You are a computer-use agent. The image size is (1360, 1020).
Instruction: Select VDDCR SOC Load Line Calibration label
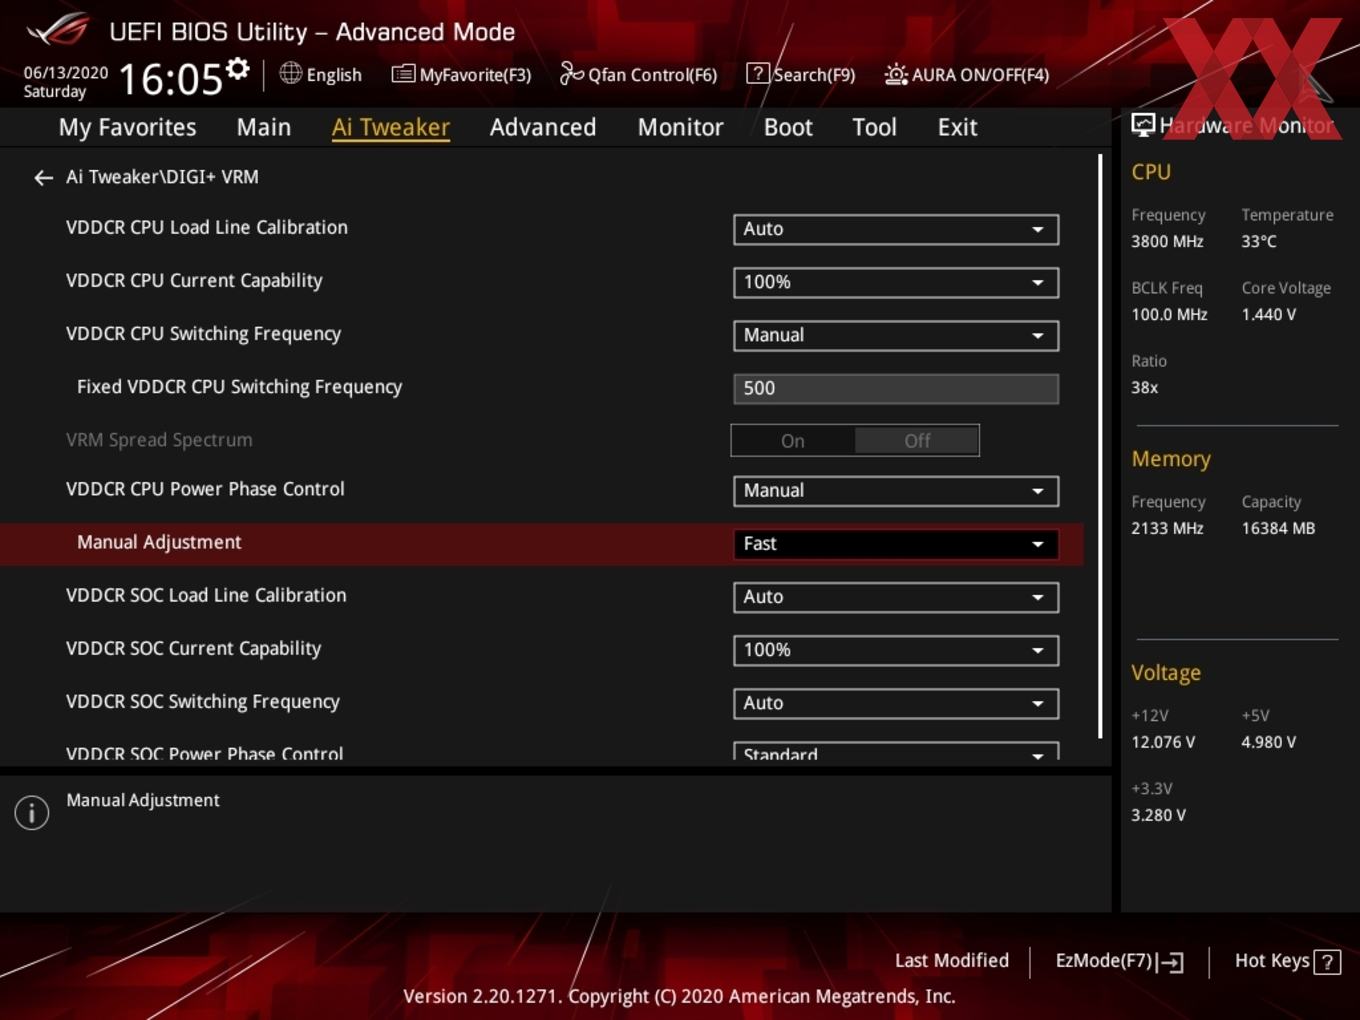[206, 595]
